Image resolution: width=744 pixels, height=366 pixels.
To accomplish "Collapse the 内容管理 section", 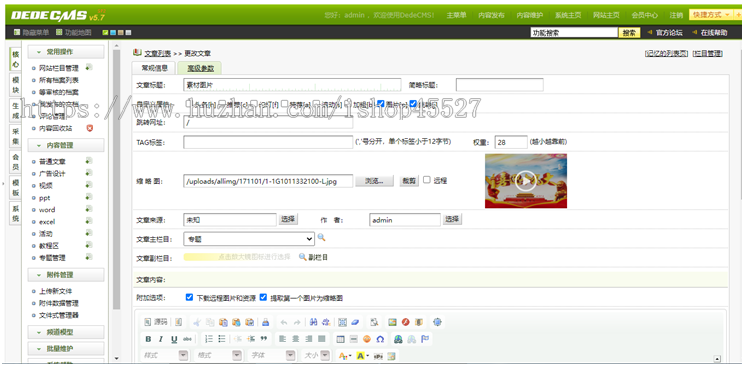I will tap(65, 145).
